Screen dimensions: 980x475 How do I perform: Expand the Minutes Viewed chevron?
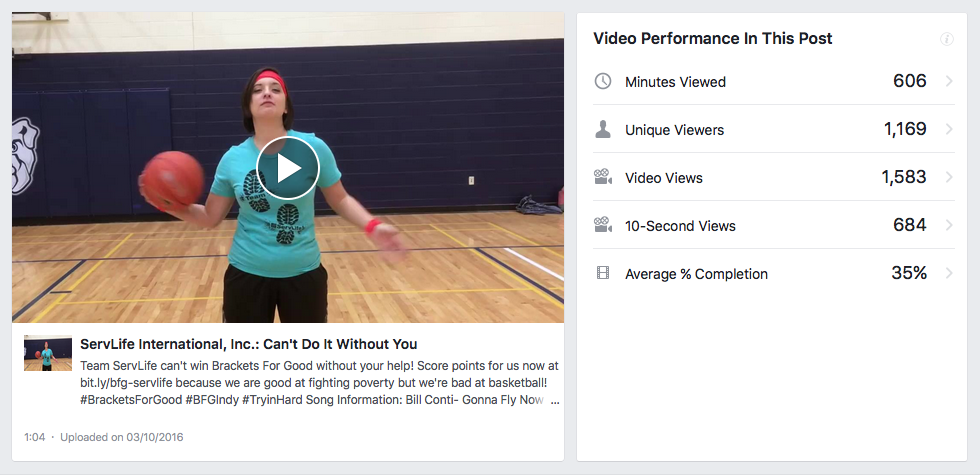(x=949, y=81)
